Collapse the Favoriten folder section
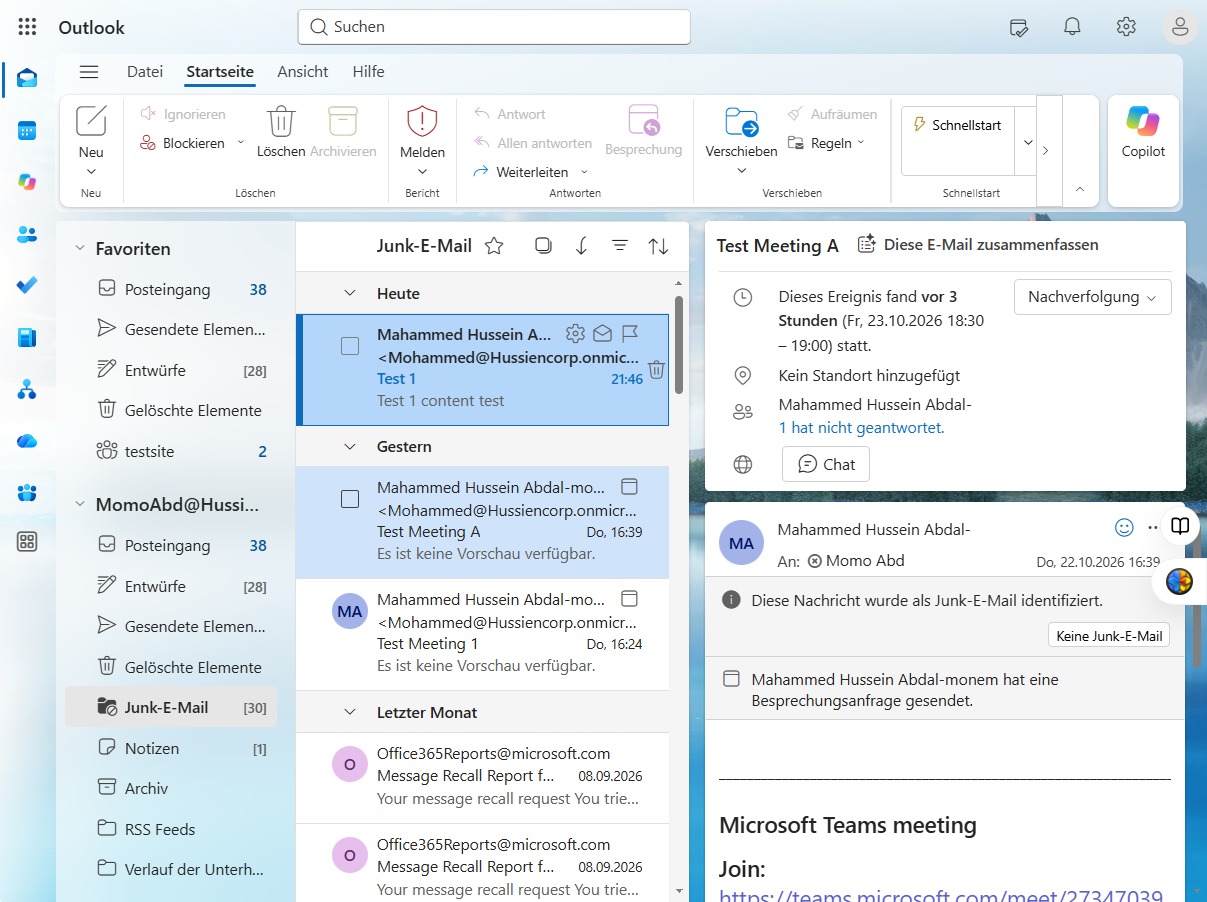This screenshot has width=1207, height=902. (80, 249)
